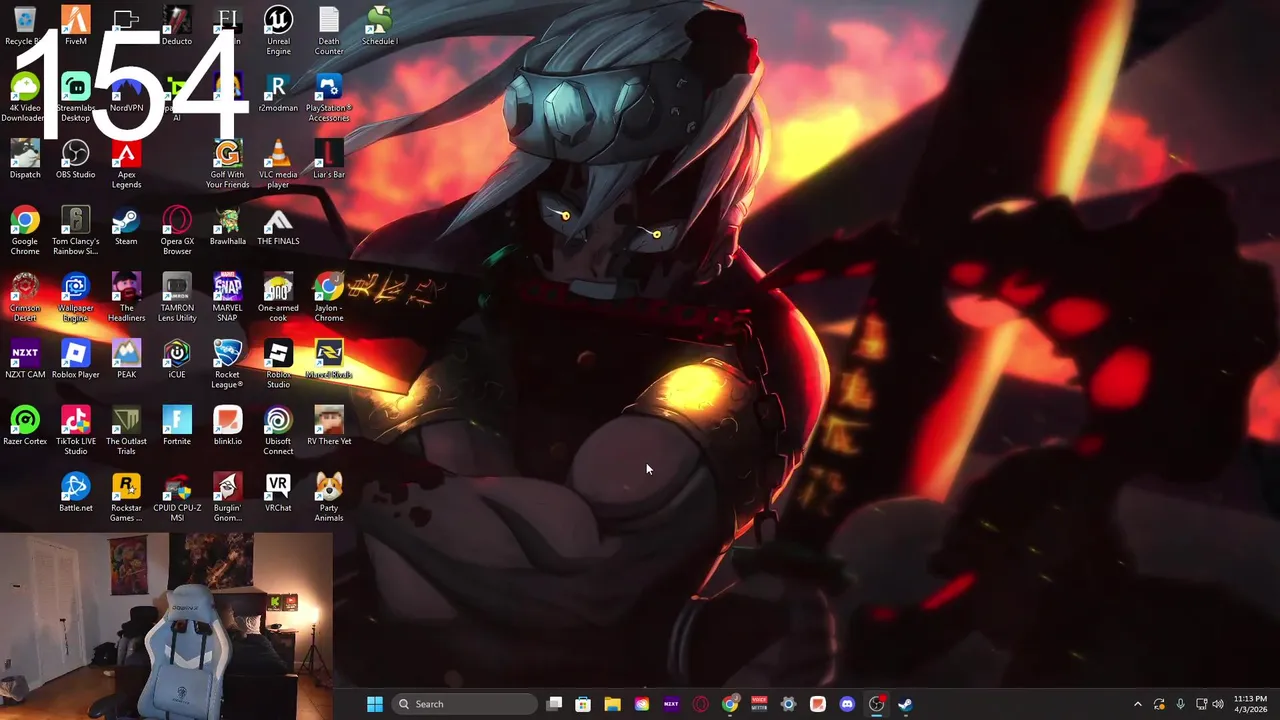Select the VLC media player shortcut

278,165
